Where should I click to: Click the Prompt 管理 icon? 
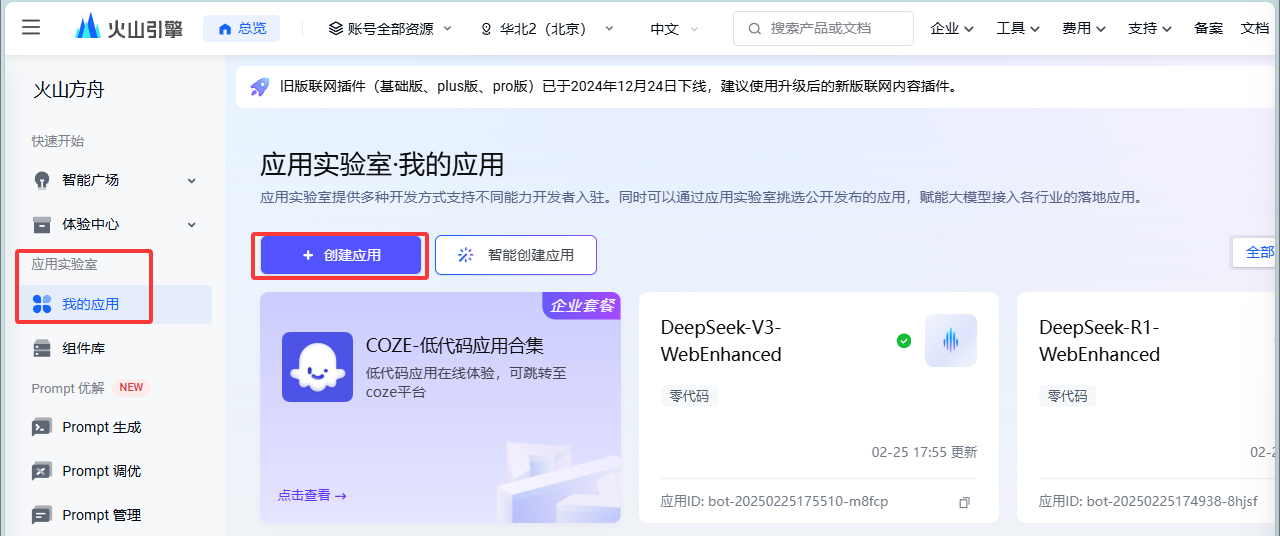42,515
